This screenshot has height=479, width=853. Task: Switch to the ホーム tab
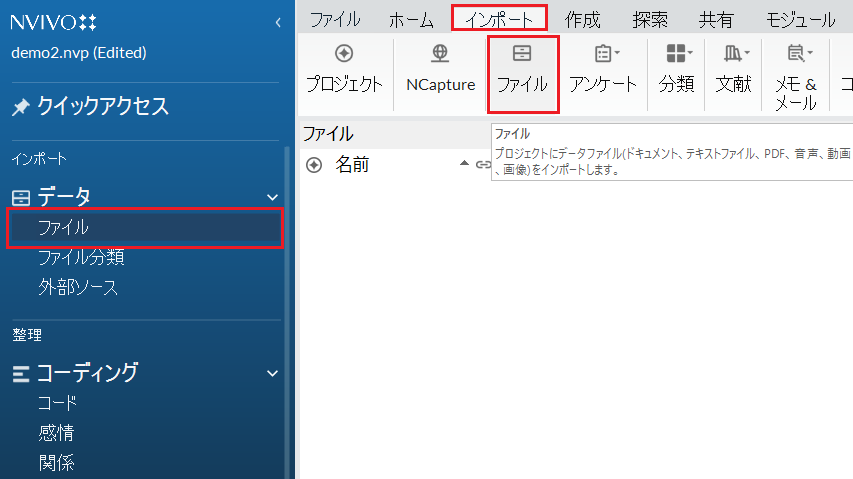[411, 20]
